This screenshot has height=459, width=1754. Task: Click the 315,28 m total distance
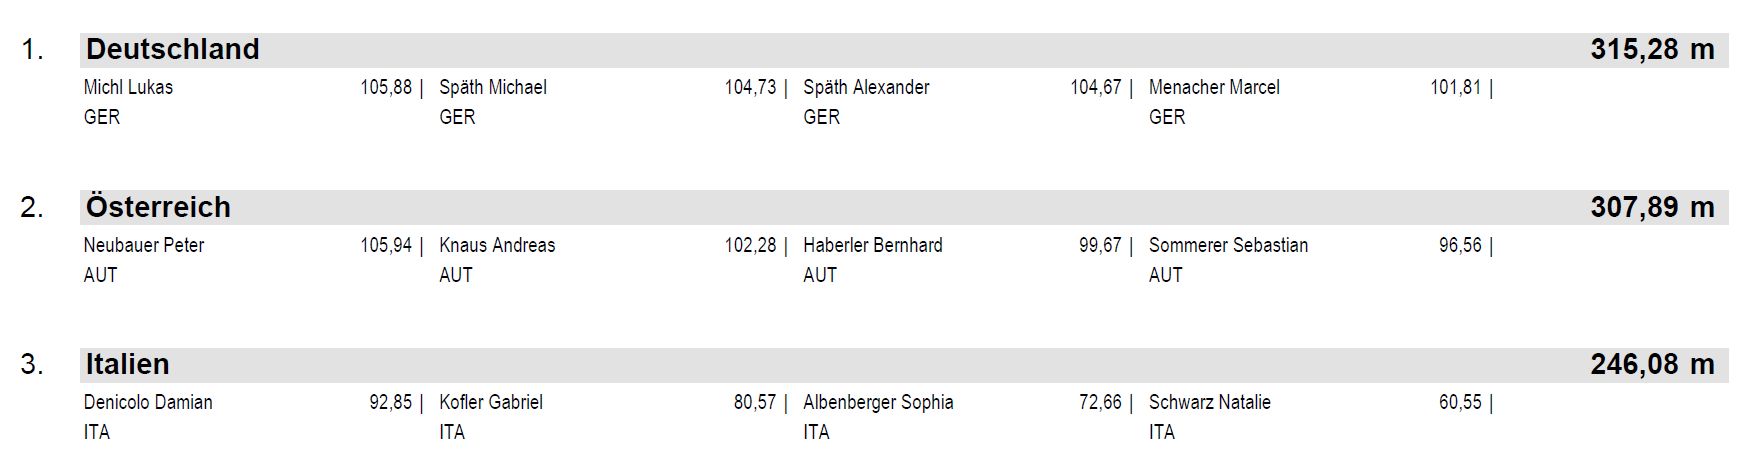click(x=1652, y=49)
